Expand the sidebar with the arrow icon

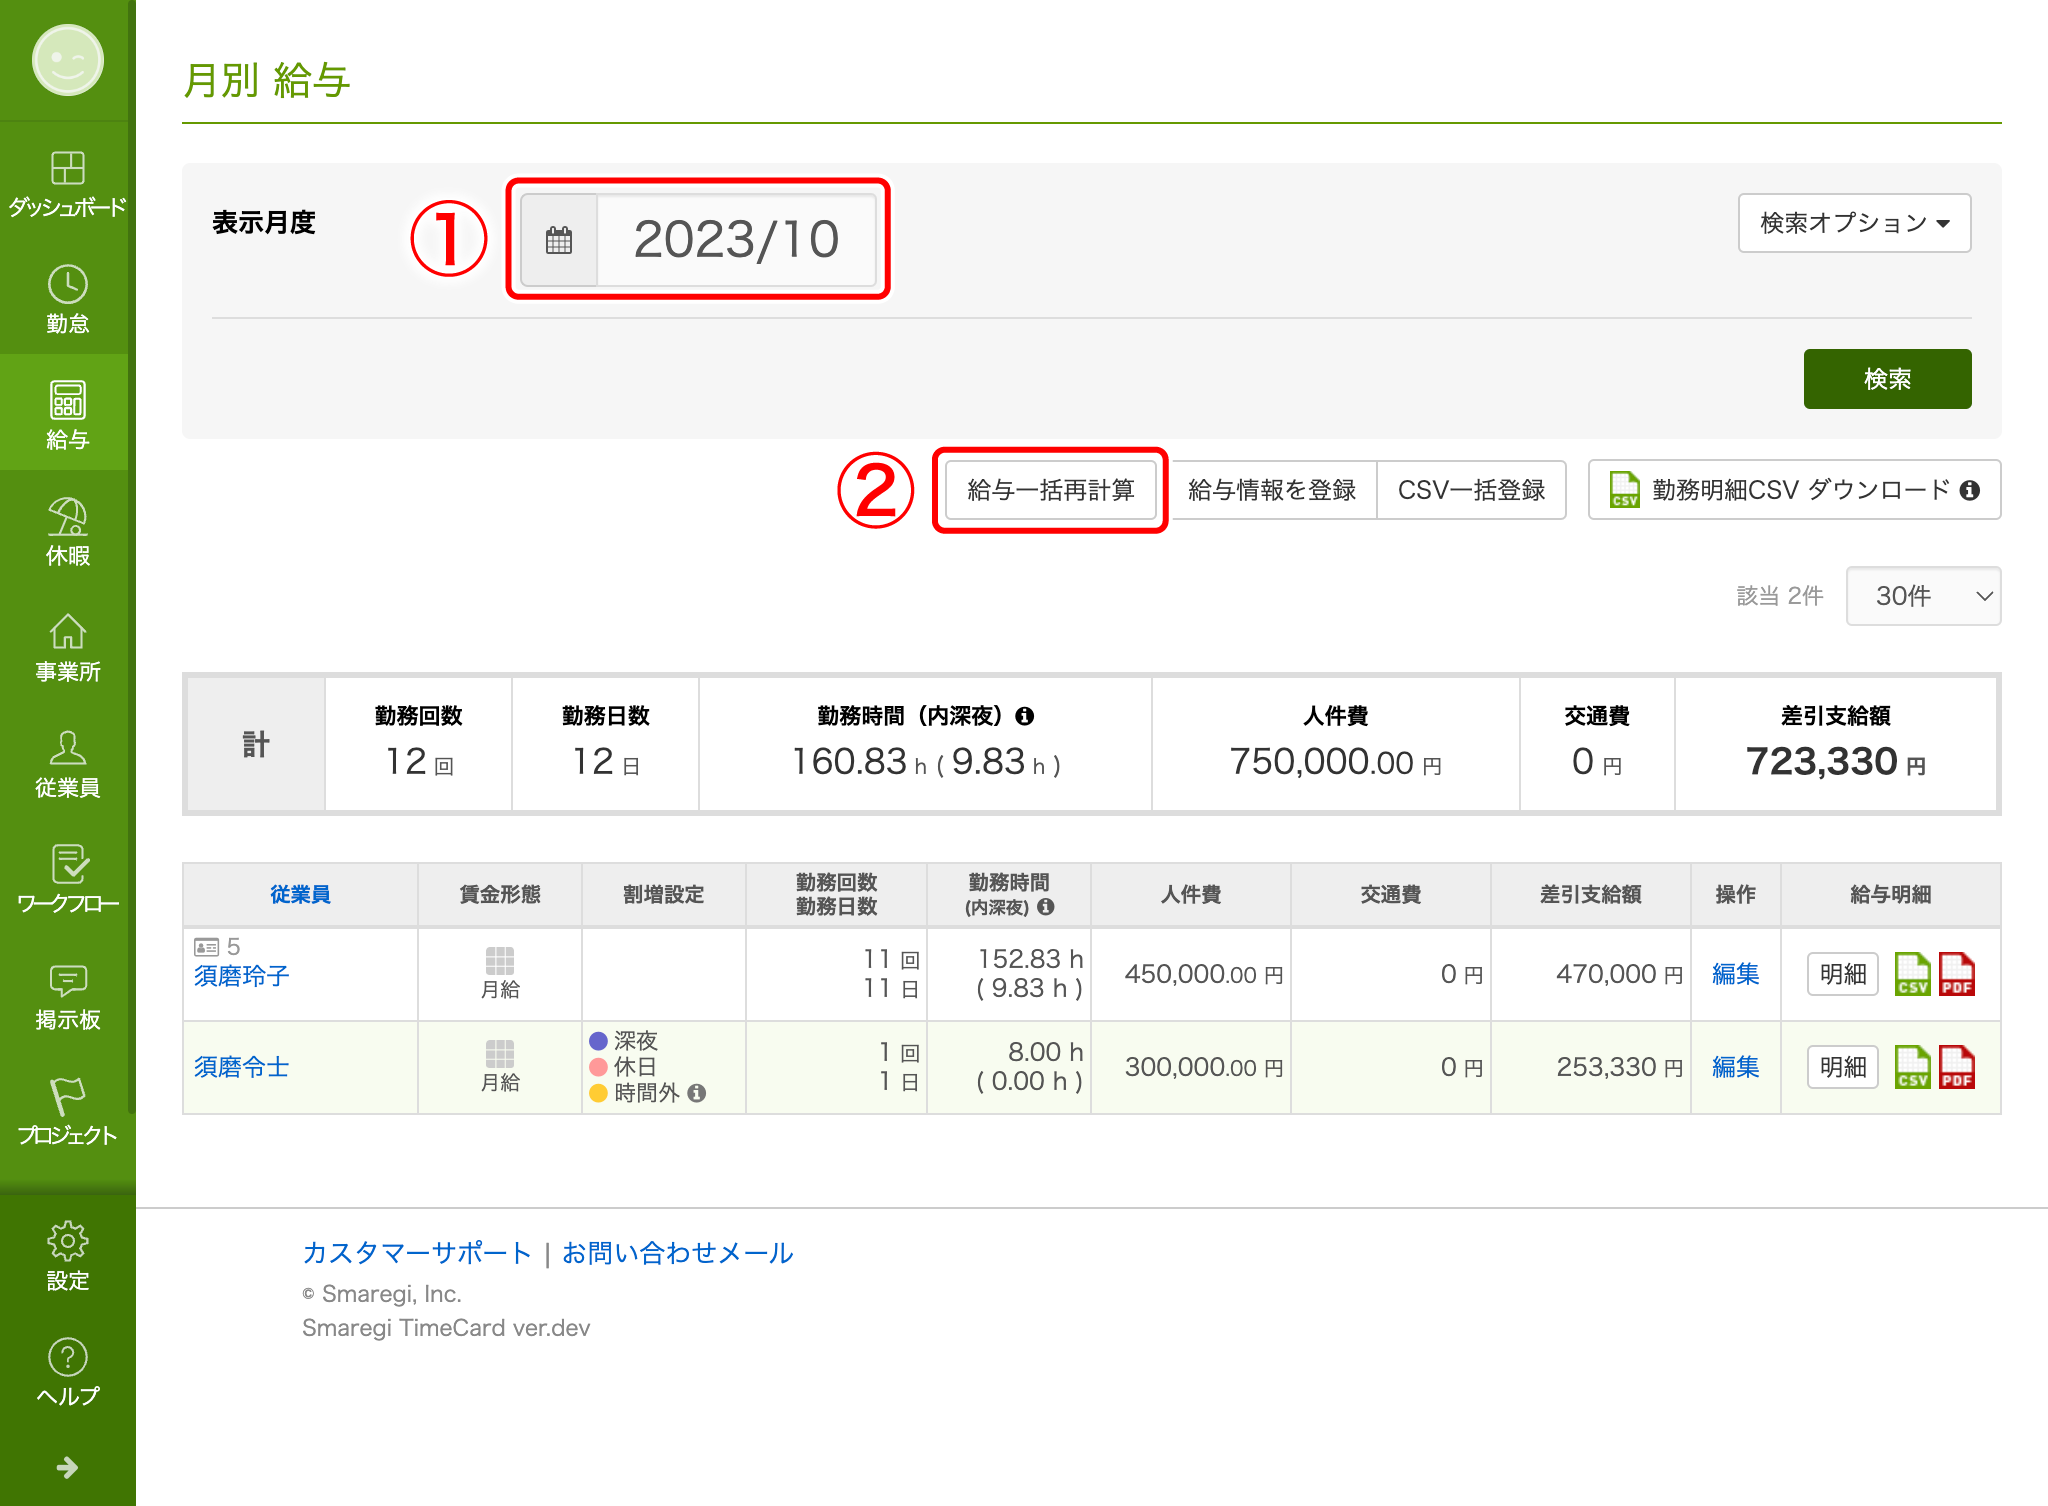(67, 1467)
